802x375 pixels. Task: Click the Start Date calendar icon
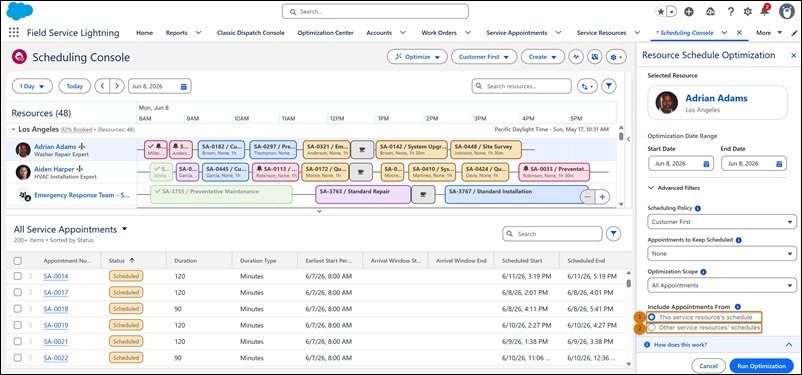coord(706,164)
